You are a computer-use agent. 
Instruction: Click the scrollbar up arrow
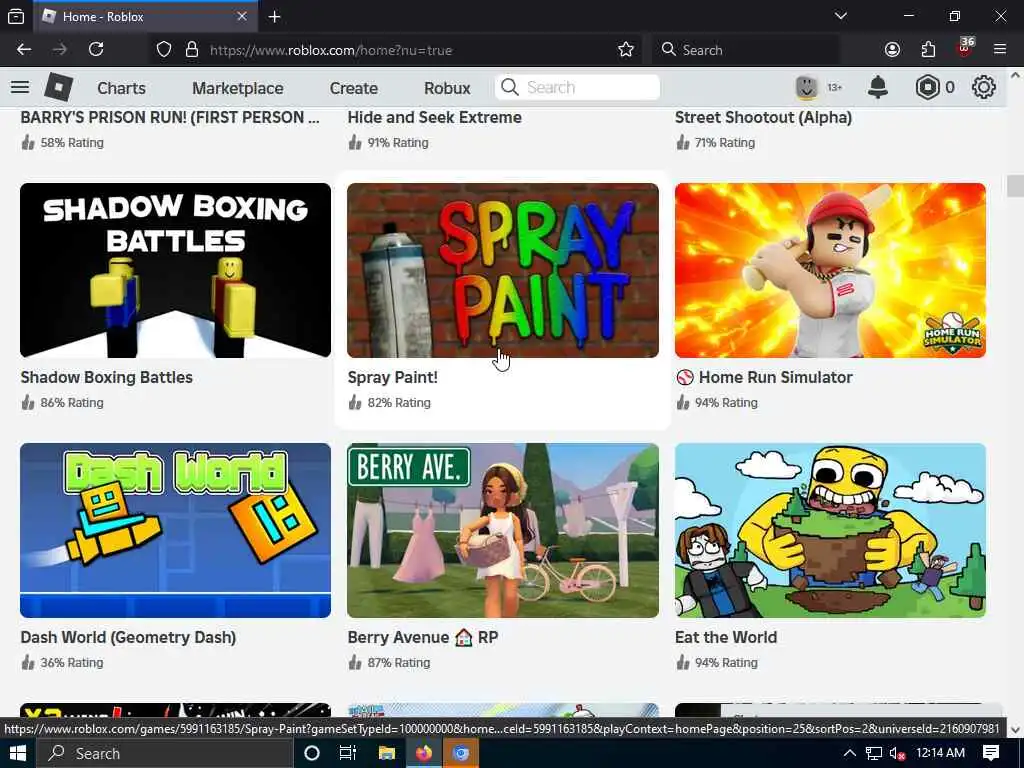(1016, 75)
